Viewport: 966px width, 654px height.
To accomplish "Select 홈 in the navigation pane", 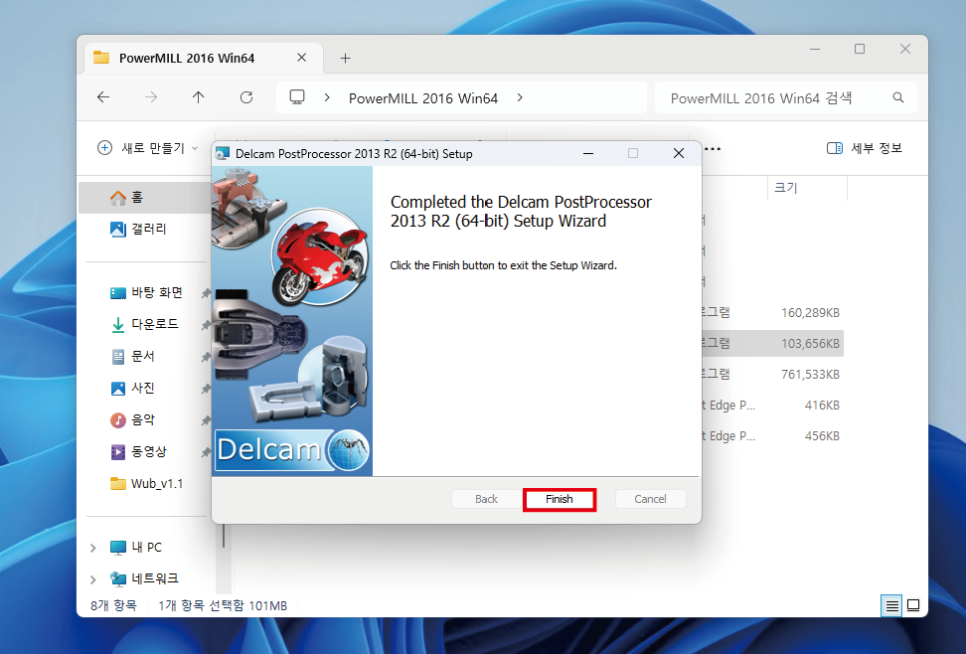I will (145, 197).
